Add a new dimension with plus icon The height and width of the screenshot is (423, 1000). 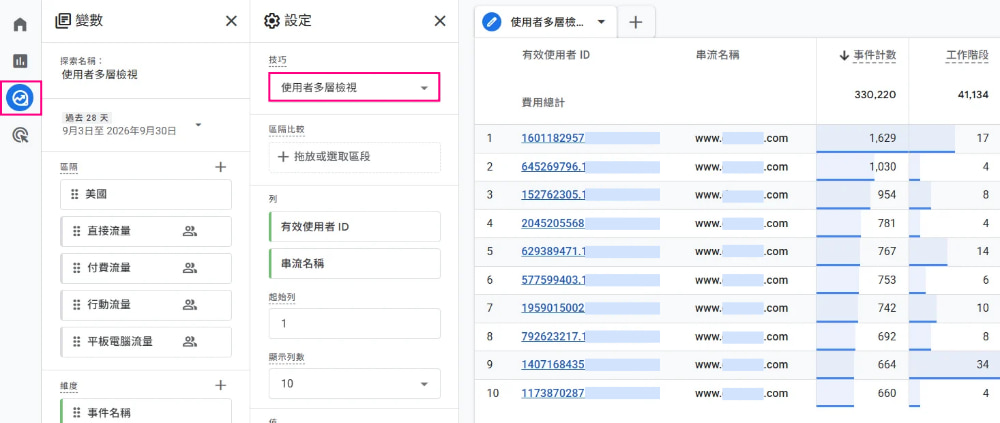point(221,385)
